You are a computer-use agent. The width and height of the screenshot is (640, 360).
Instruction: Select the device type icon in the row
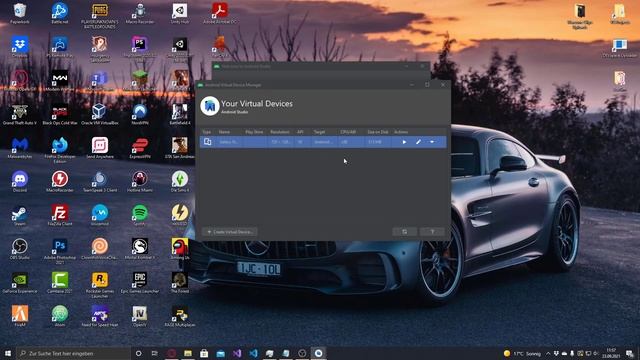207,142
